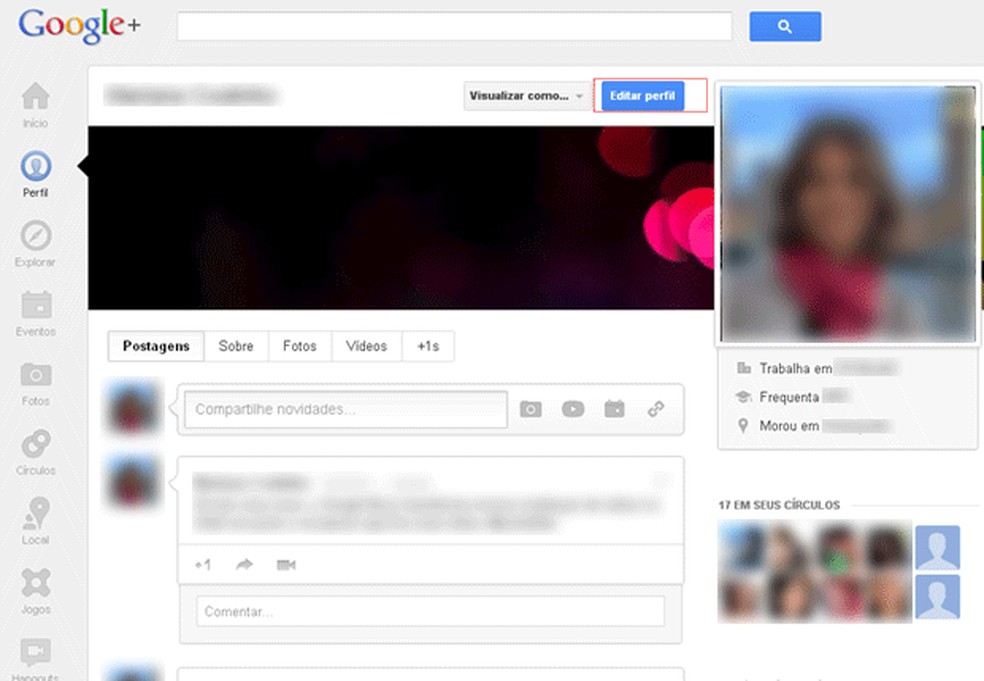Add a link via chain icon in share box

coord(656,409)
